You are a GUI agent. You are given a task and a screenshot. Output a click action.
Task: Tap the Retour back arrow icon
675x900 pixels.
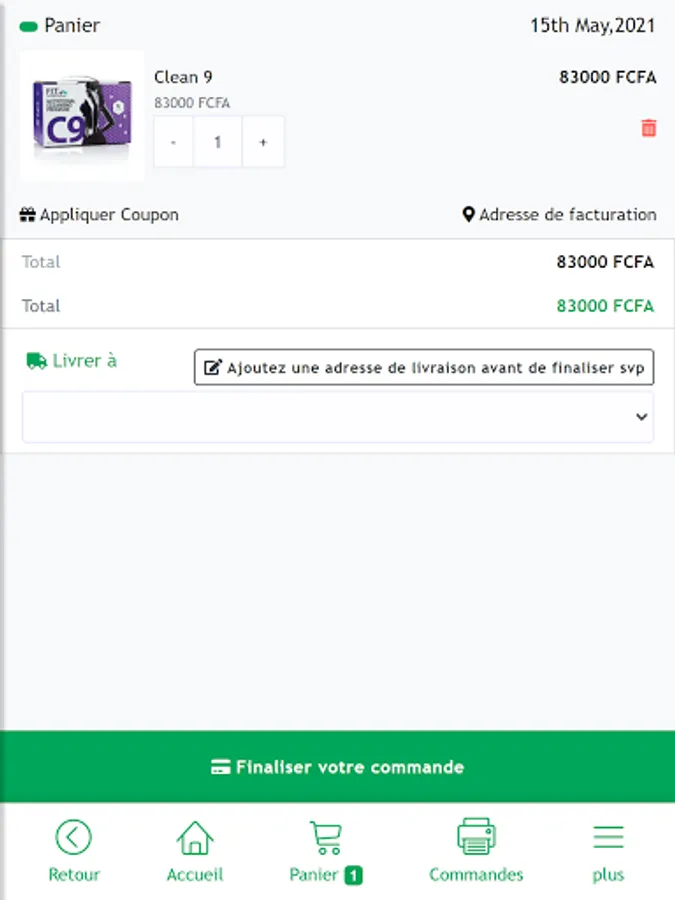(73, 837)
